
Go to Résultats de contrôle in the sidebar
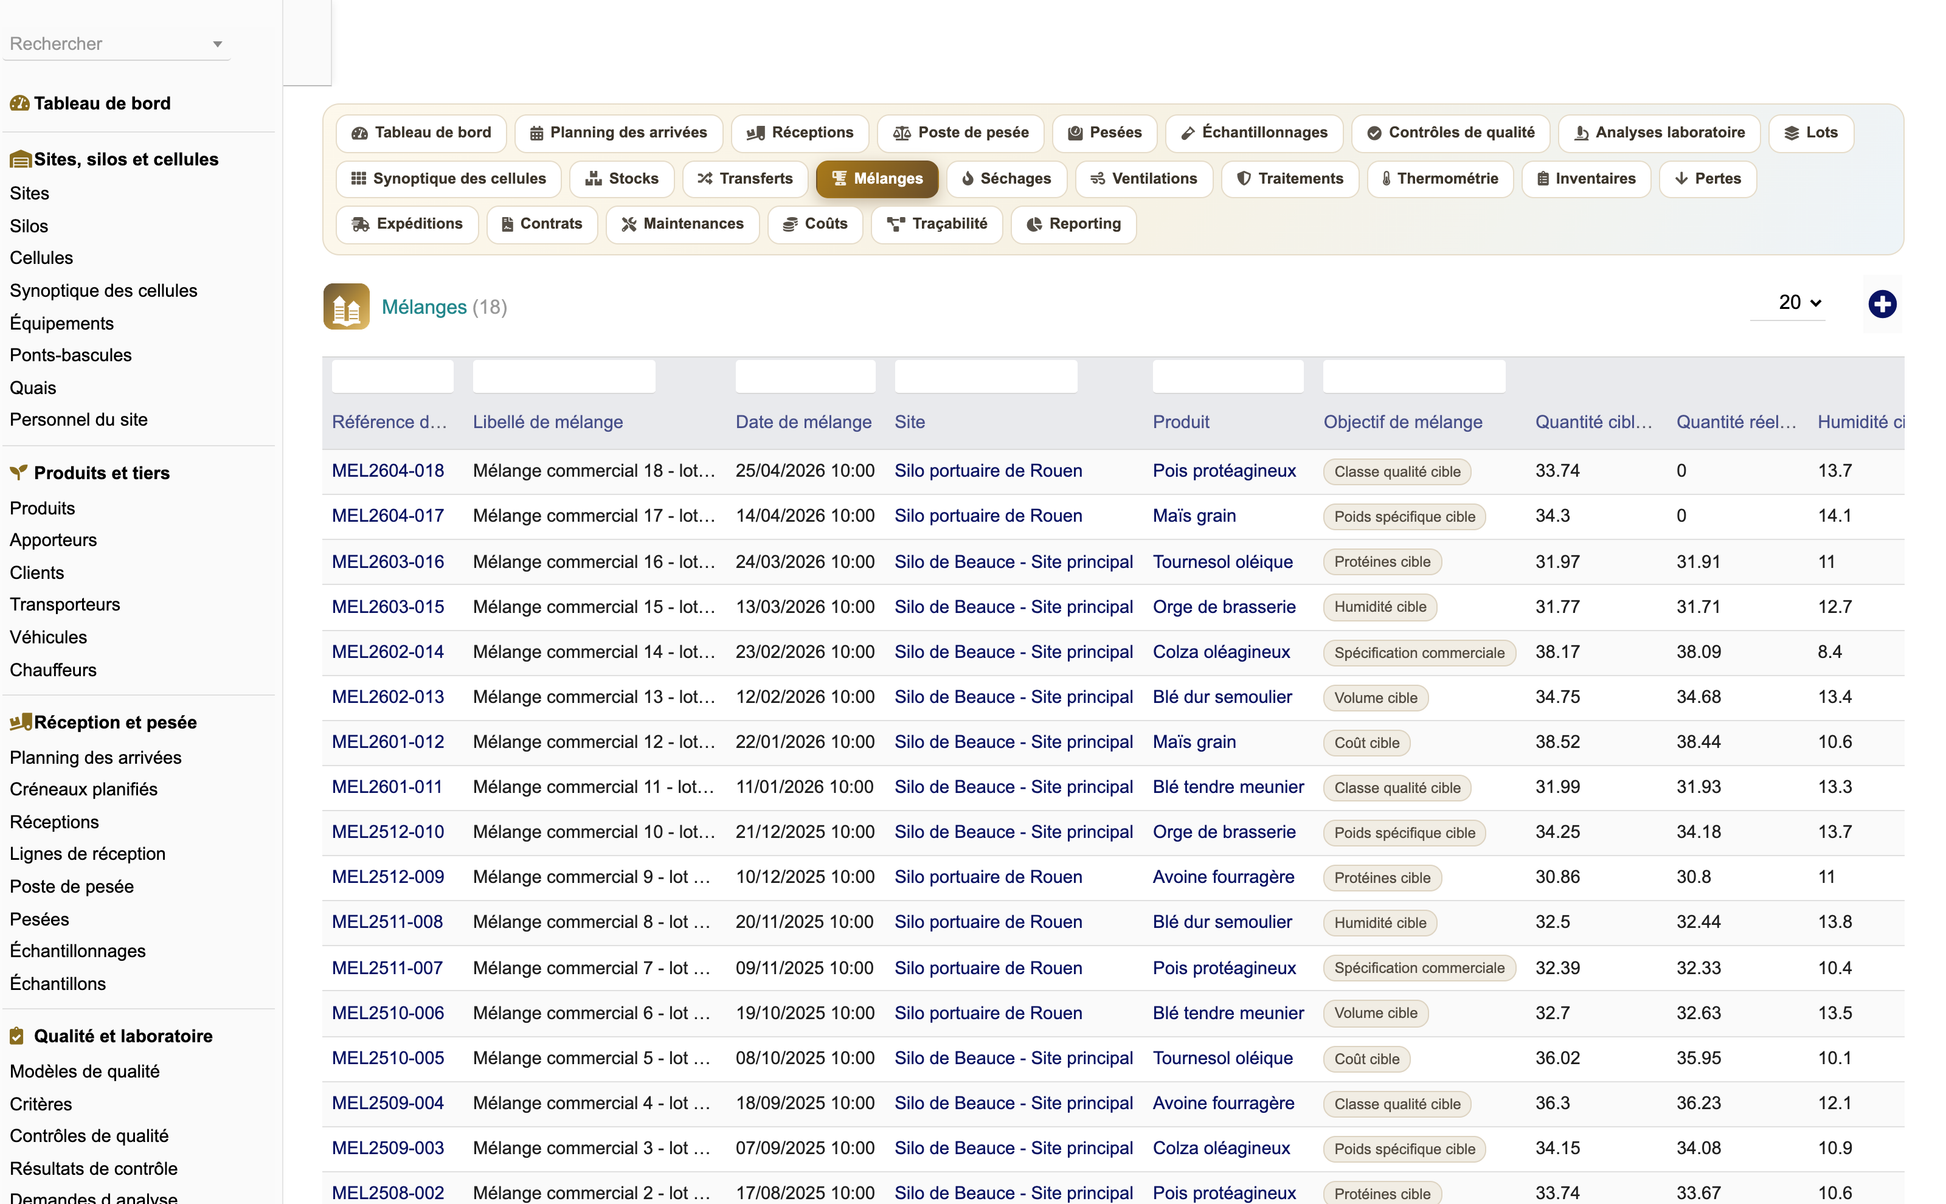[94, 1168]
